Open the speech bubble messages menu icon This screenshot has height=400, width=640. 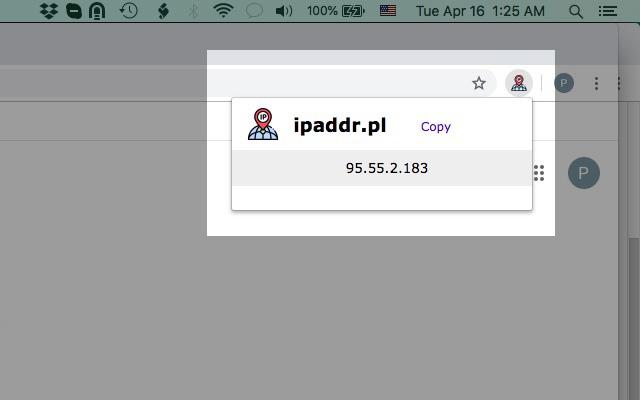254,11
